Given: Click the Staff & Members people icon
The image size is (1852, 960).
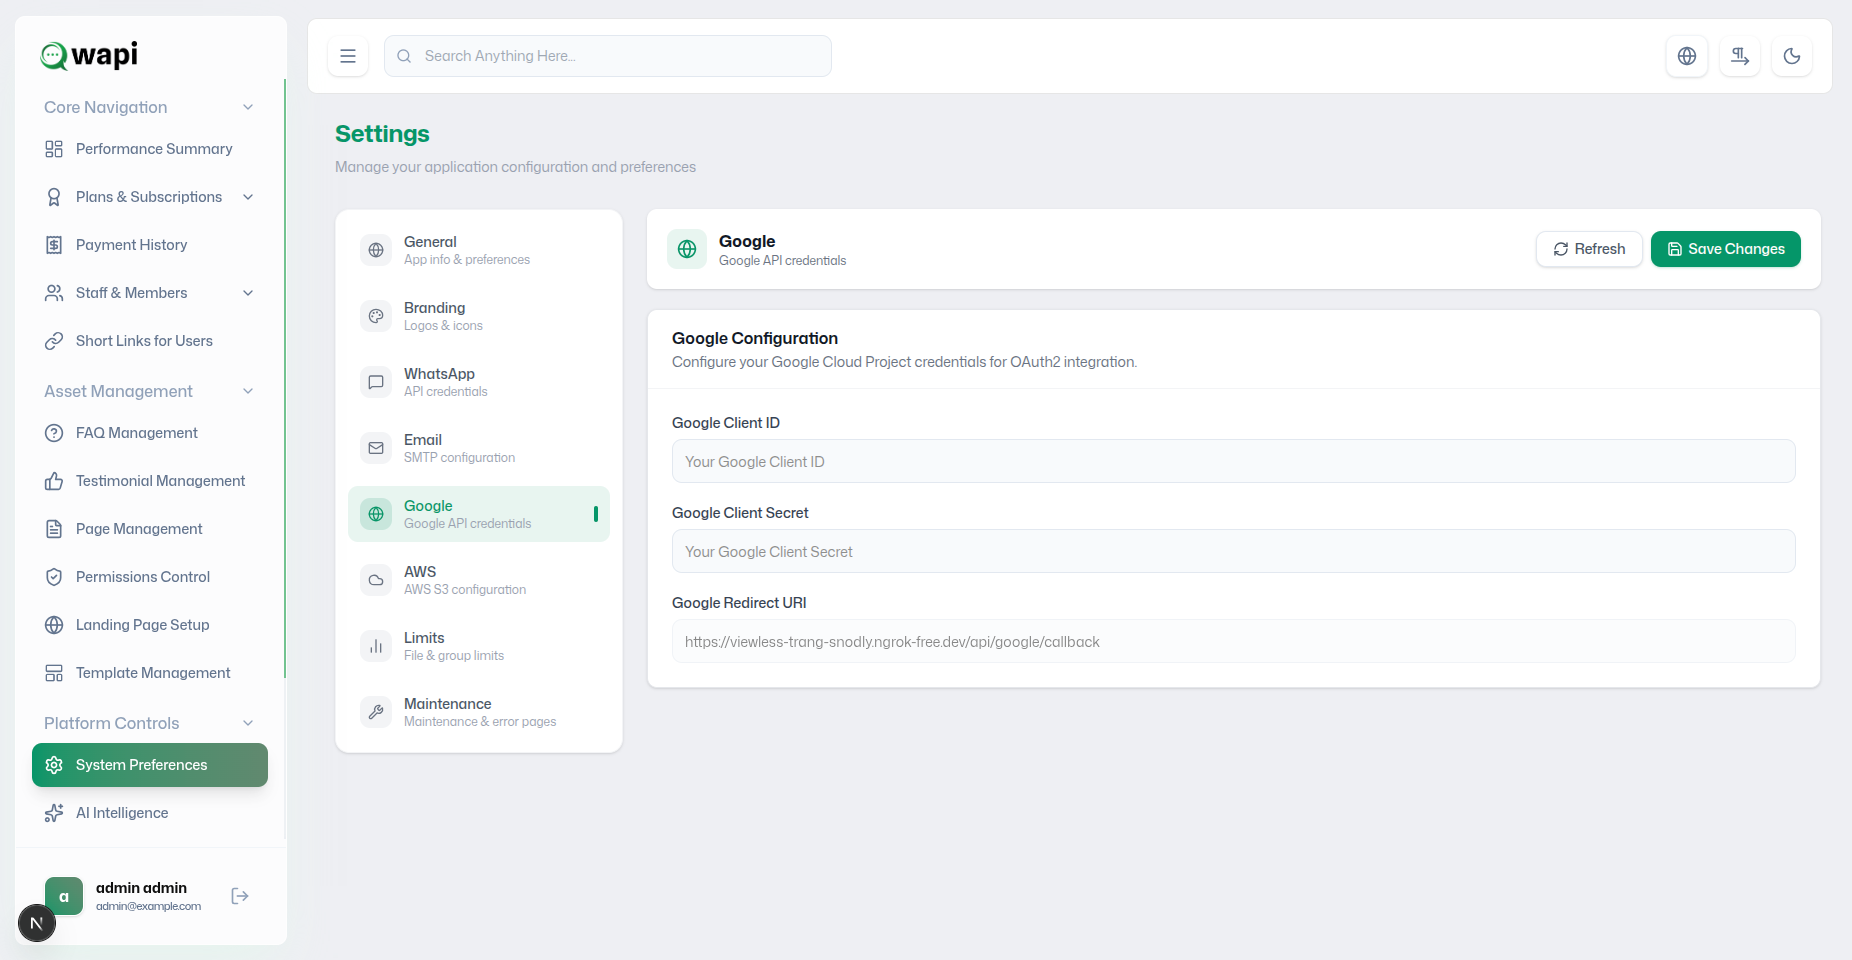Looking at the screenshot, I should click(x=54, y=293).
